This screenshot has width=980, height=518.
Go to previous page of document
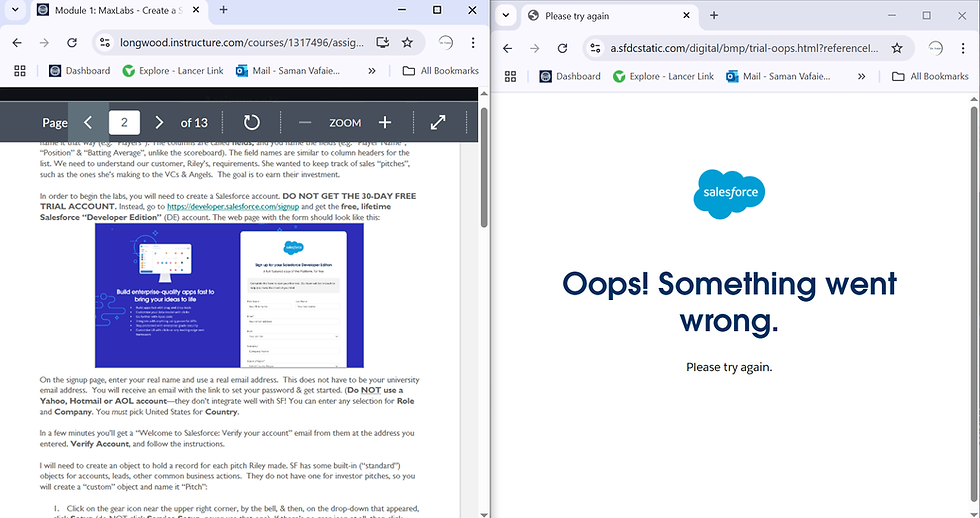pos(88,122)
